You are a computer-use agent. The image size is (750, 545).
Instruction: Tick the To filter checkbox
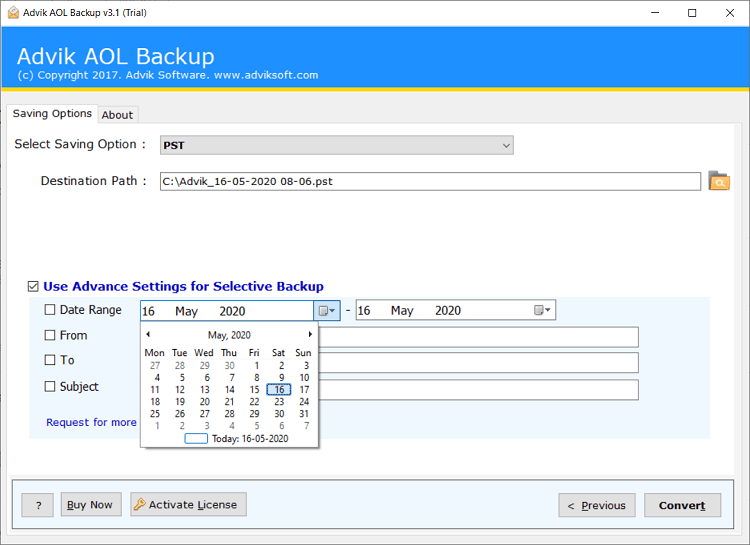point(50,359)
